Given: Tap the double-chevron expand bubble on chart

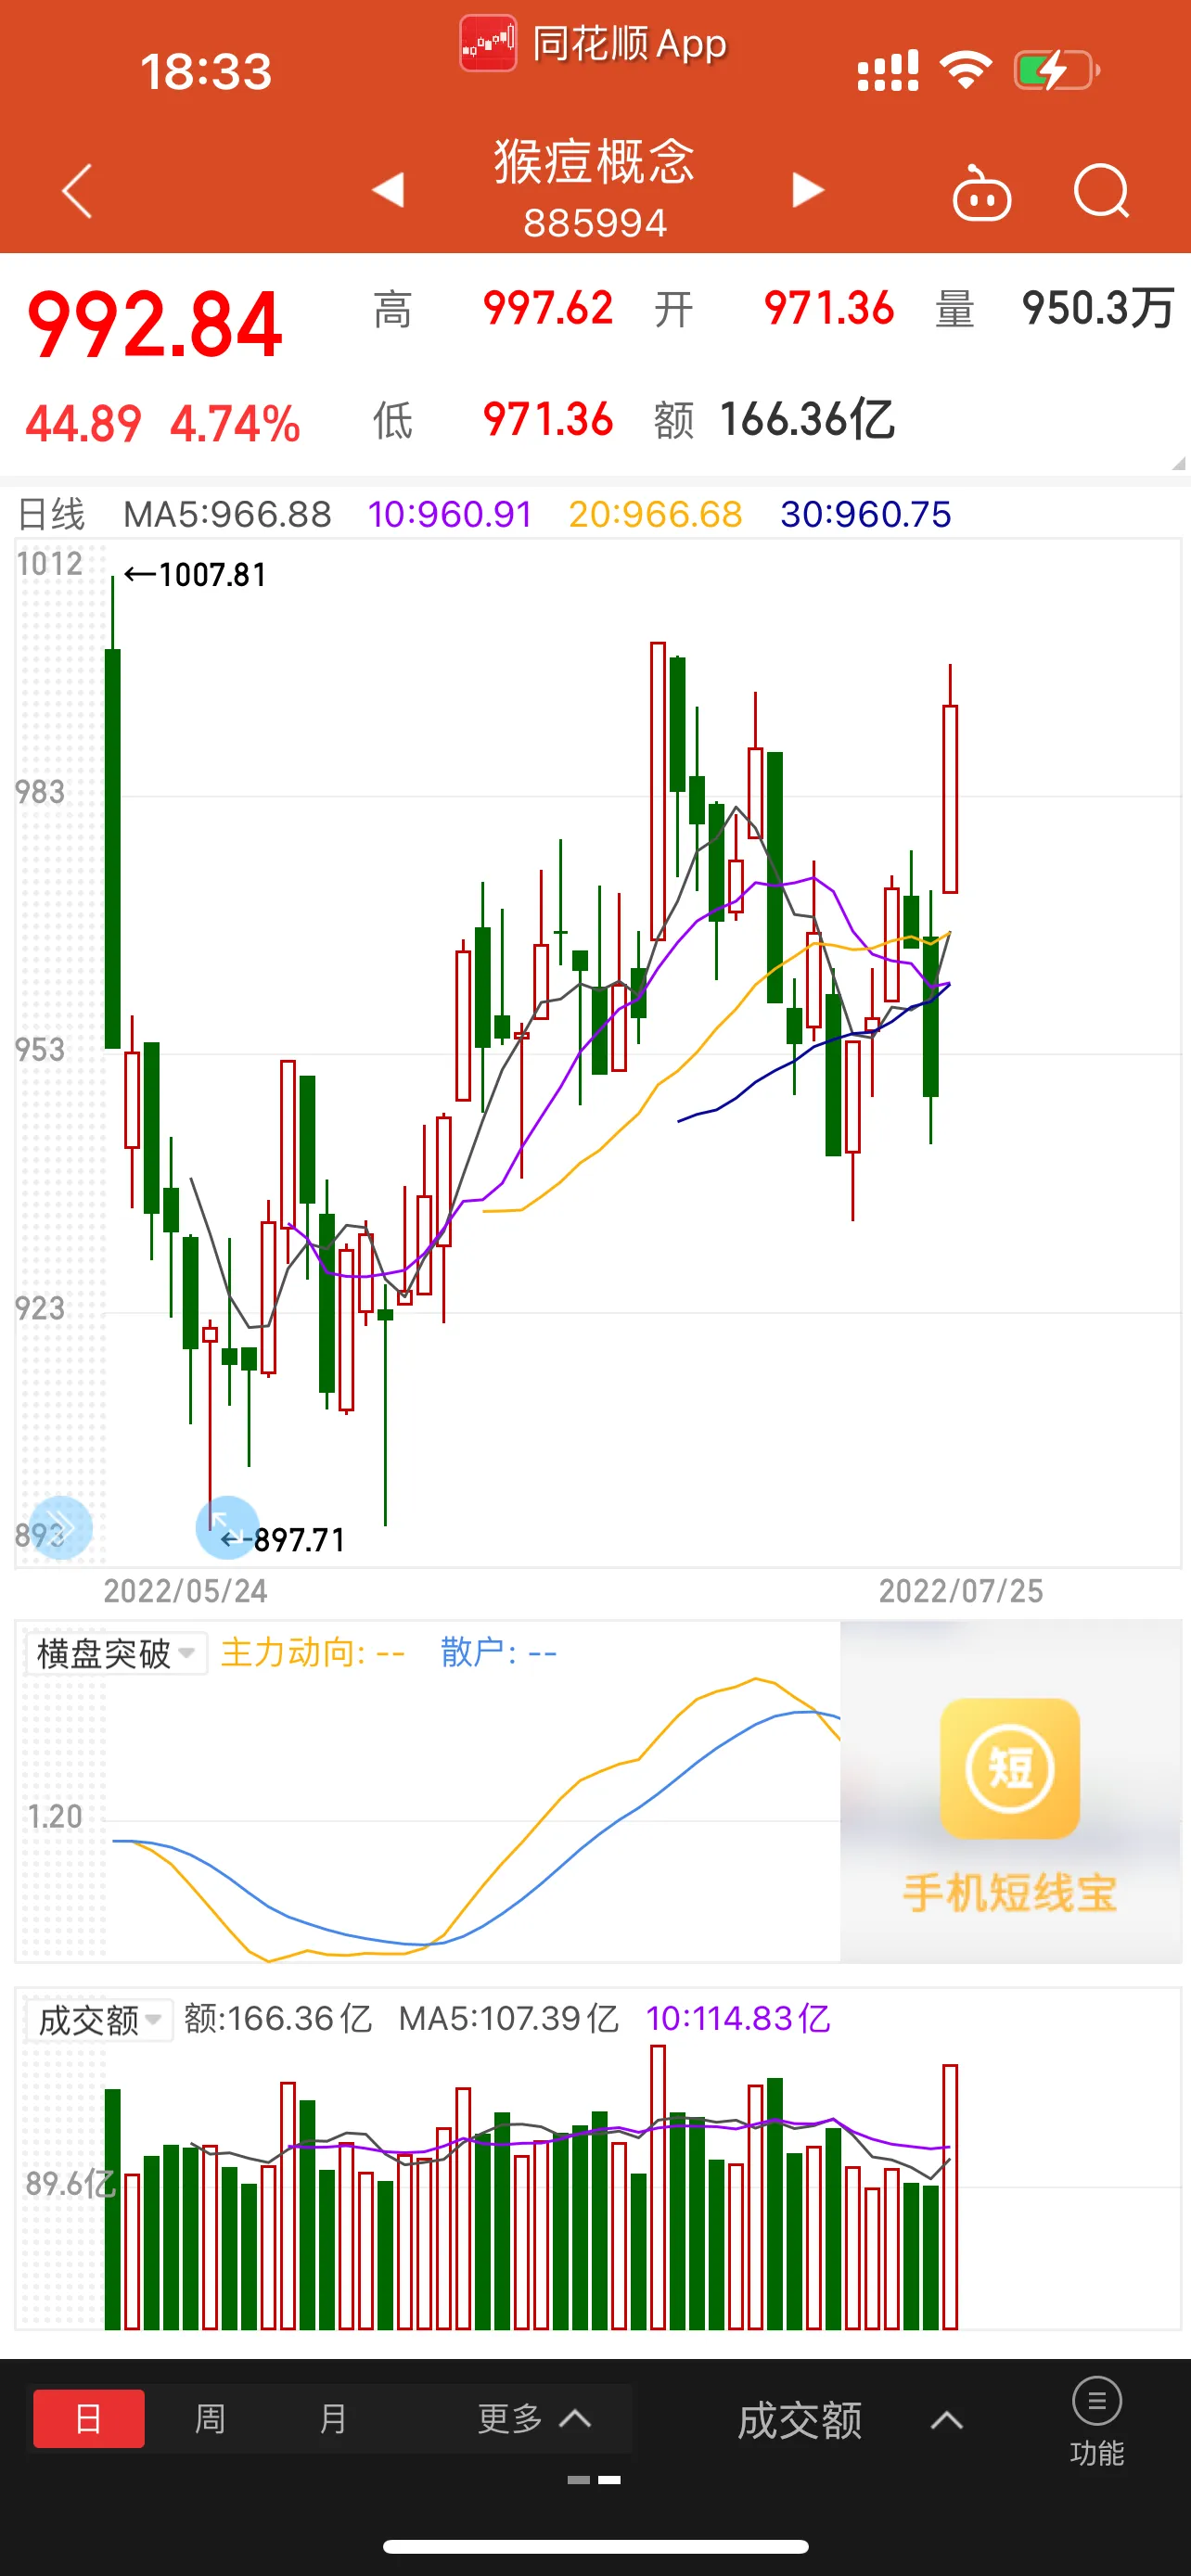Looking at the screenshot, I should pos(60,1527).
